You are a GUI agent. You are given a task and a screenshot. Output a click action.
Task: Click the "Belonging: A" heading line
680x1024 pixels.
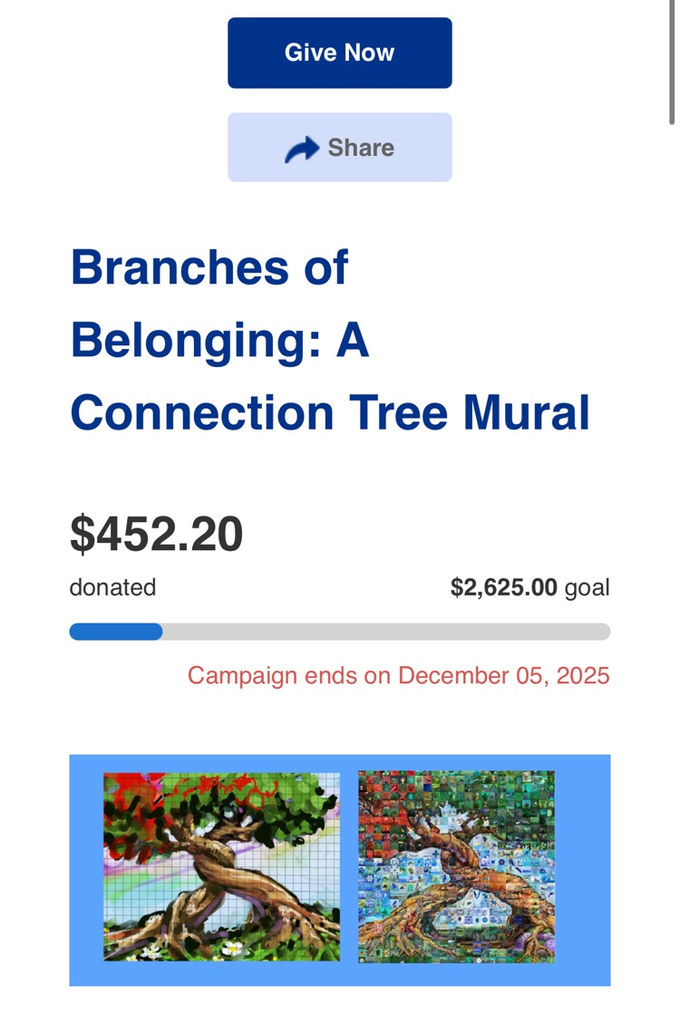[x=219, y=341]
